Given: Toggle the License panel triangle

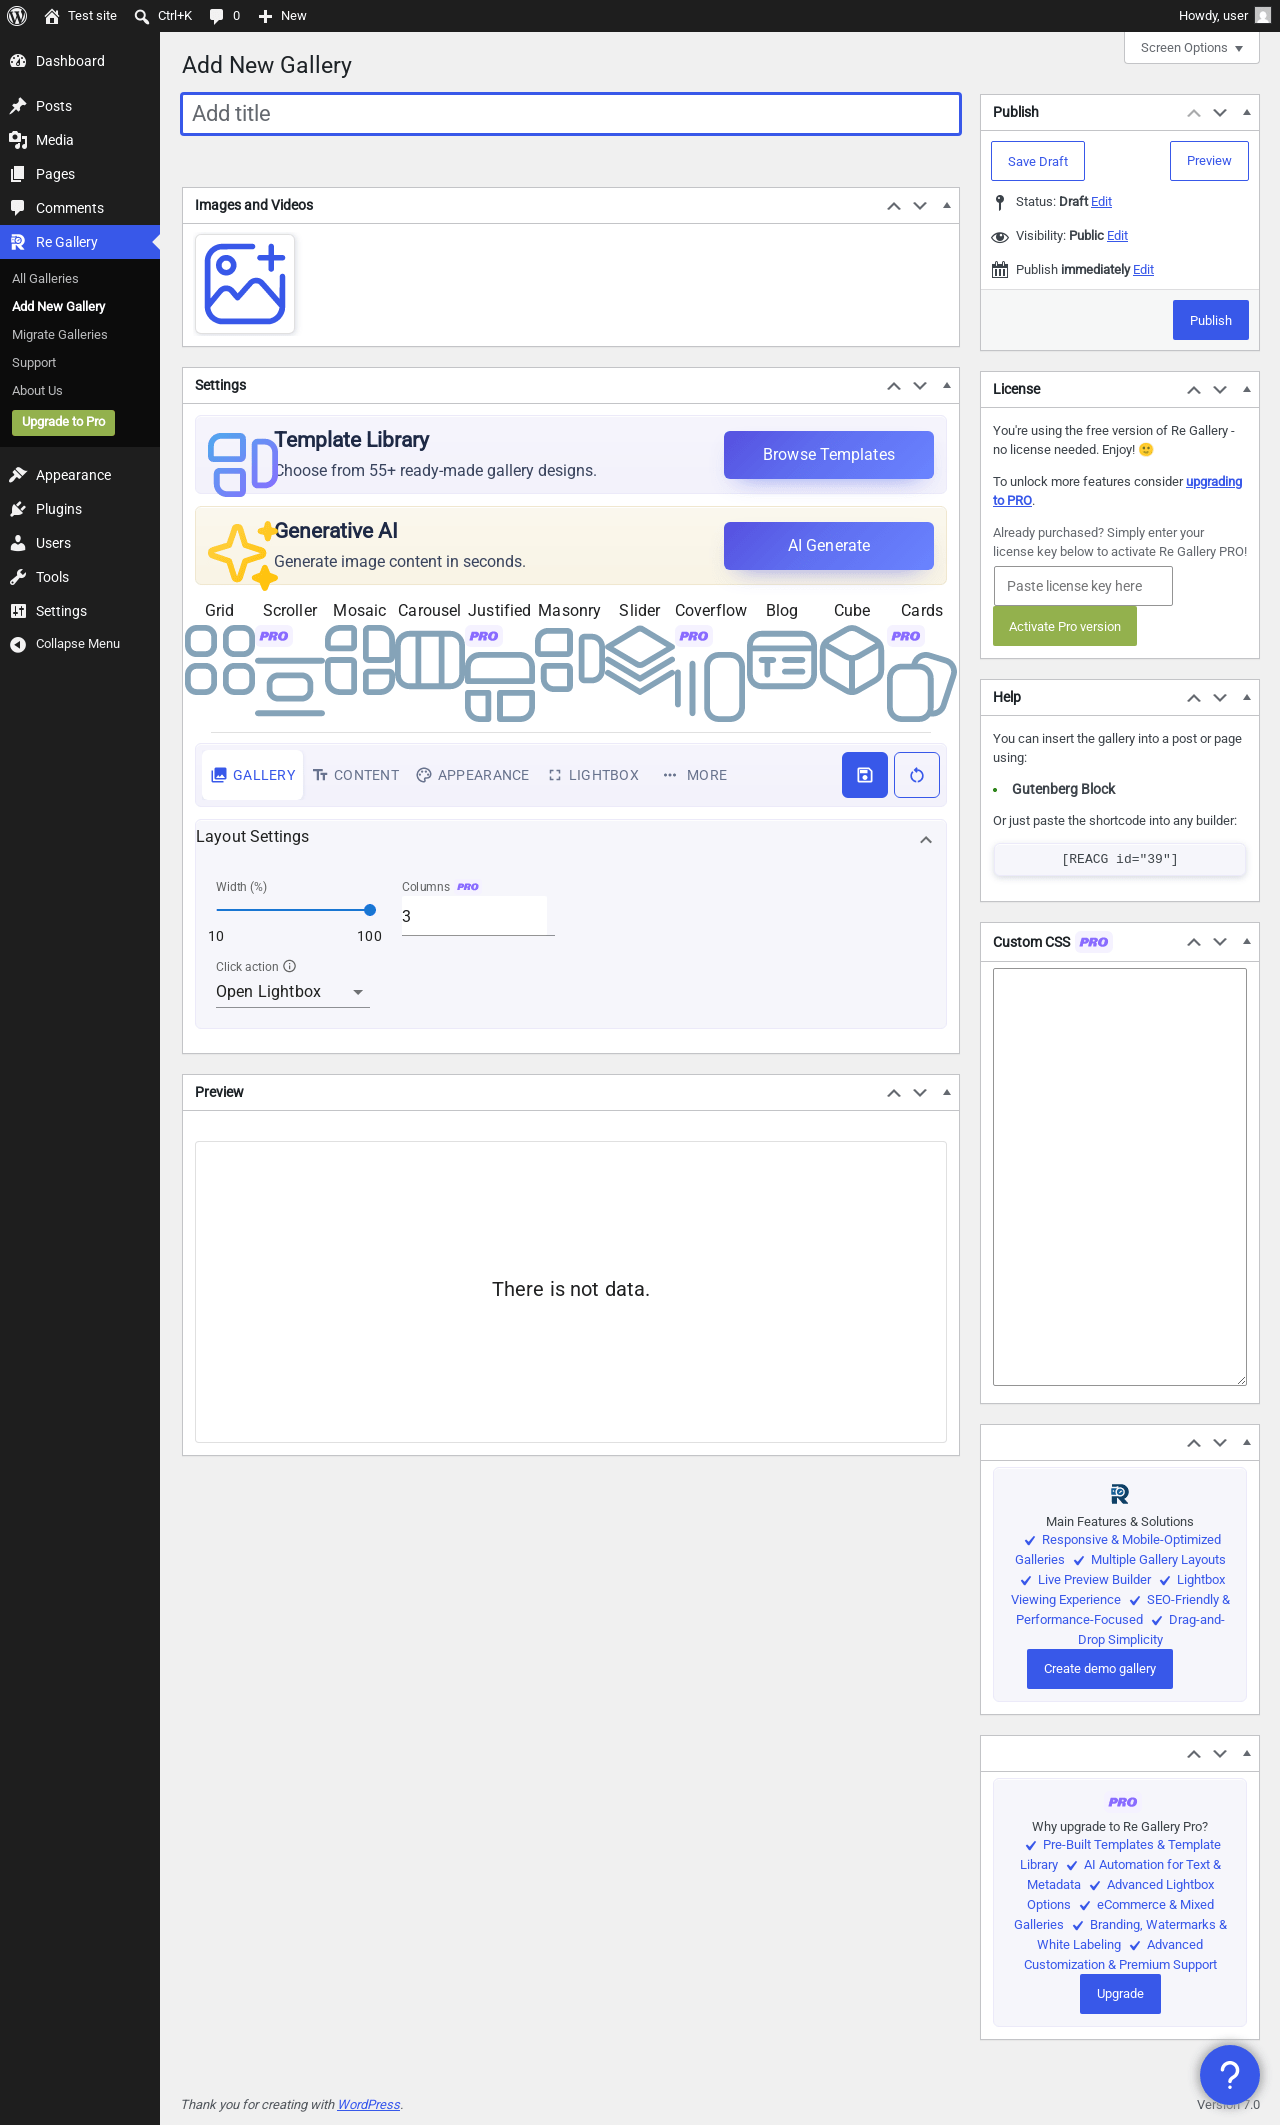Looking at the screenshot, I should click(x=1247, y=389).
